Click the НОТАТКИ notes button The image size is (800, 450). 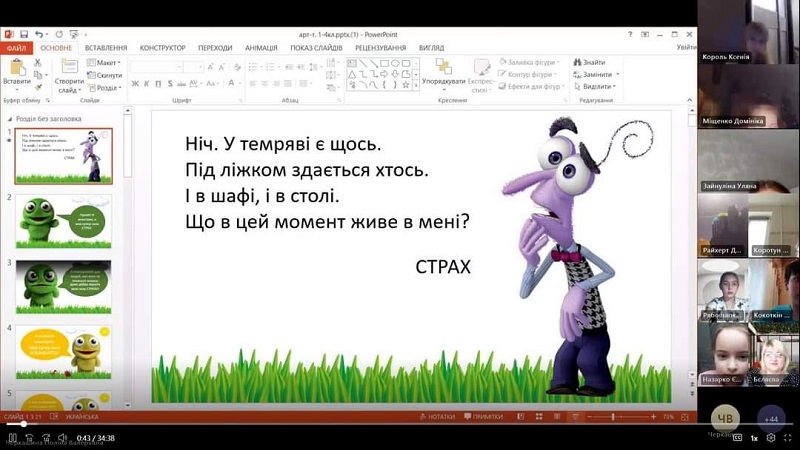pos(437,417)
